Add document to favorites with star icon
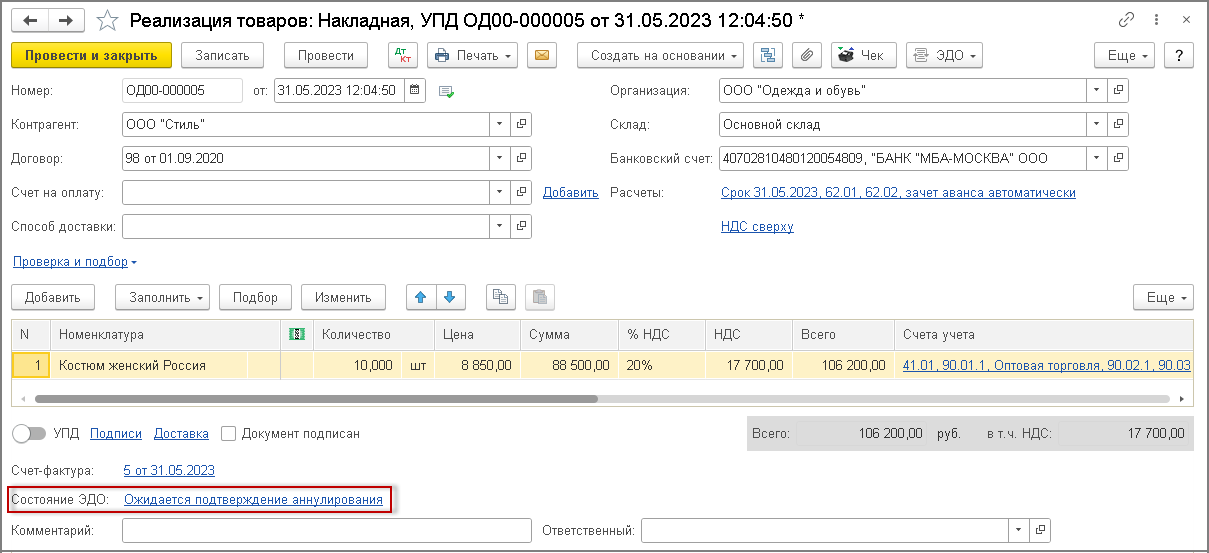Image resolution: width=1209 pixels, height=553 pixels. coord(108,20)
